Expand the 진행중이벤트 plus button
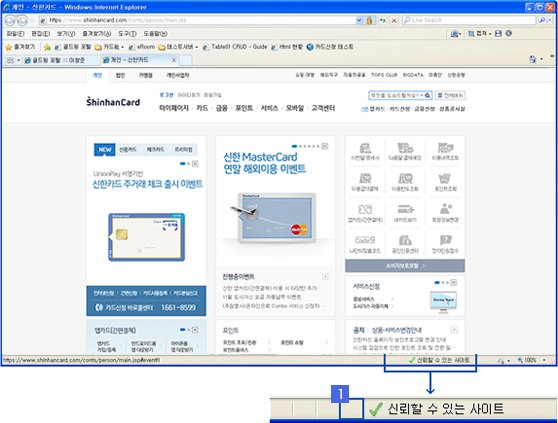The image size is (558, 423). (325, 276)
